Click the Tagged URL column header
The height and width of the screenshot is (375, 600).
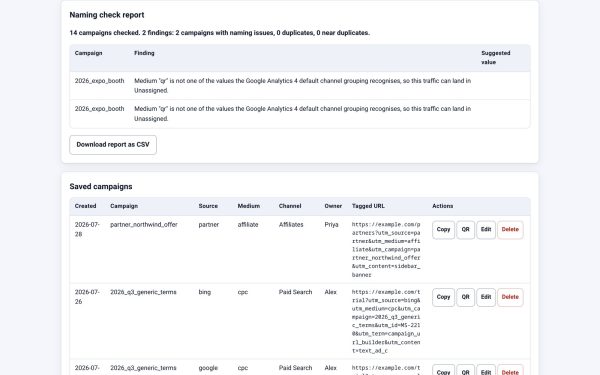[368, 206]
